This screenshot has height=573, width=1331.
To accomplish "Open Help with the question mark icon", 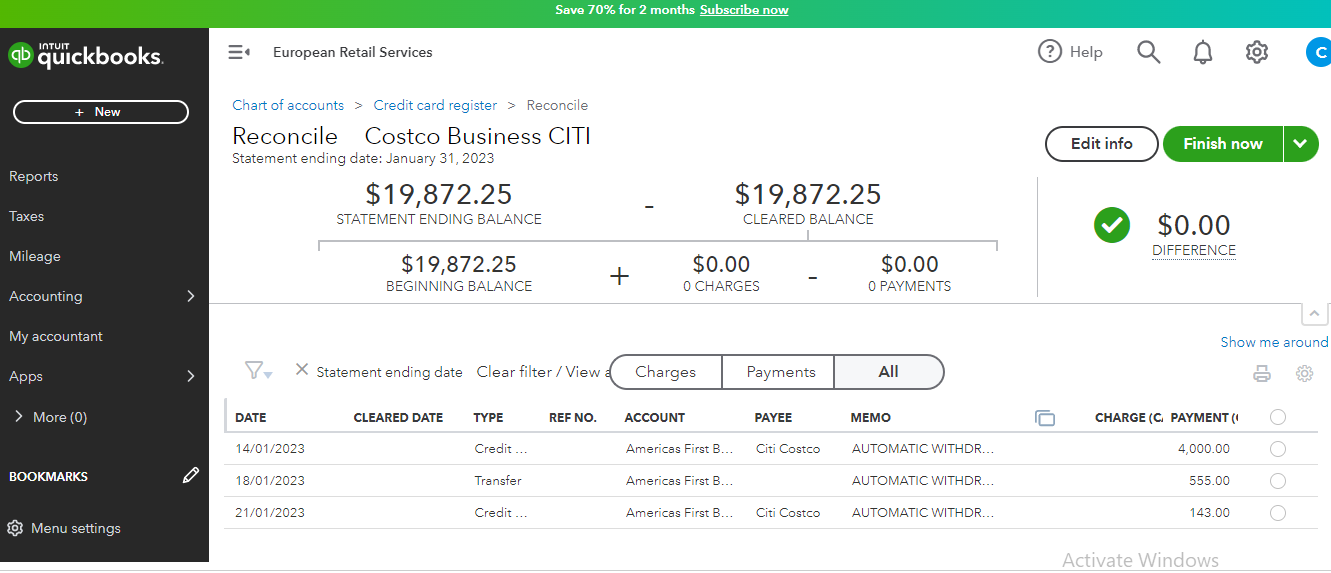I will [1049, 52].
